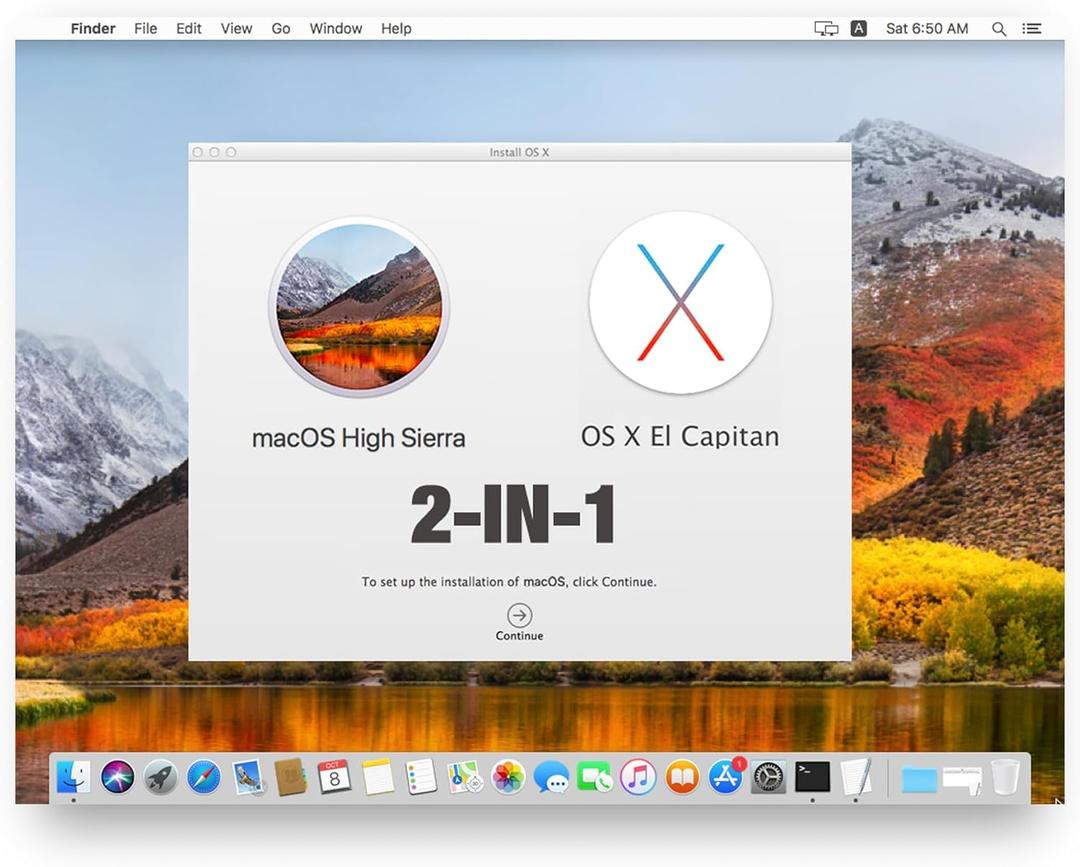This screenshot has height=867, width=1080.
Task: Open the Messages app
Action: tap(552, 777)
